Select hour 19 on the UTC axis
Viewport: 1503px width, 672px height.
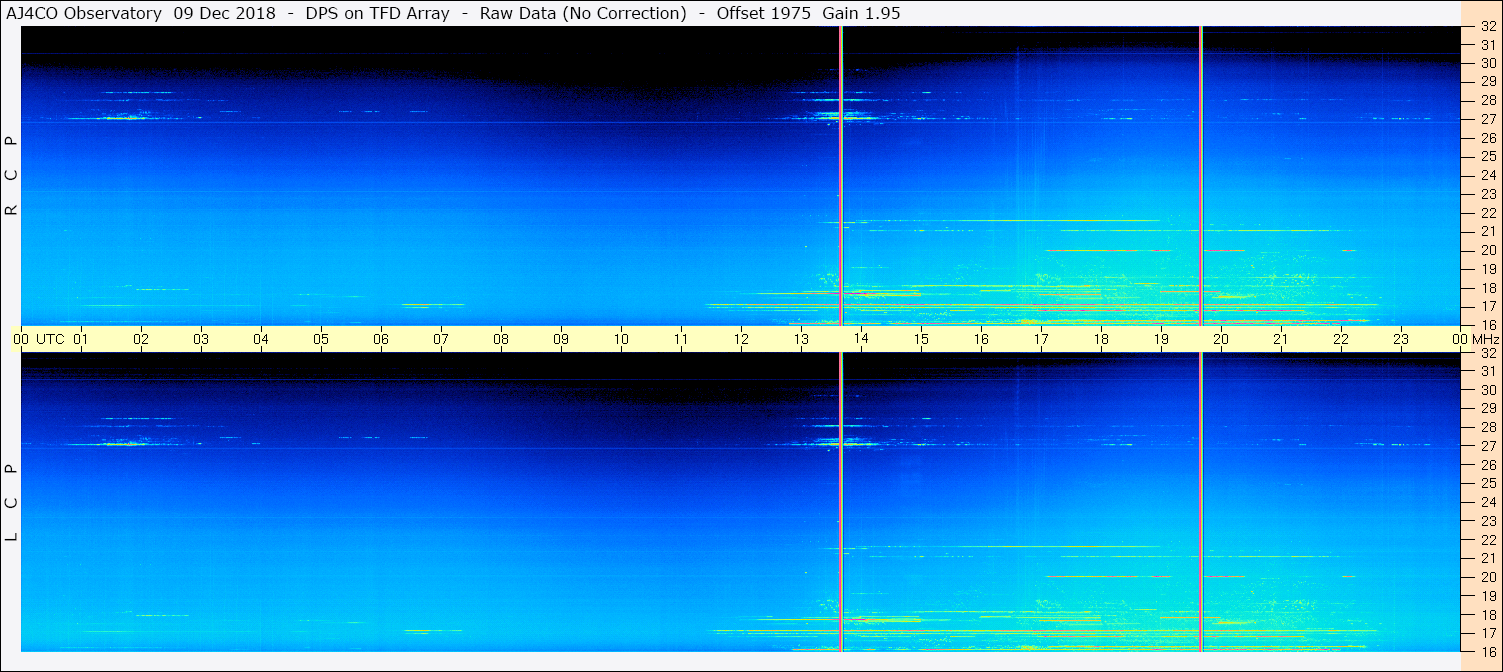[1161, 339]
